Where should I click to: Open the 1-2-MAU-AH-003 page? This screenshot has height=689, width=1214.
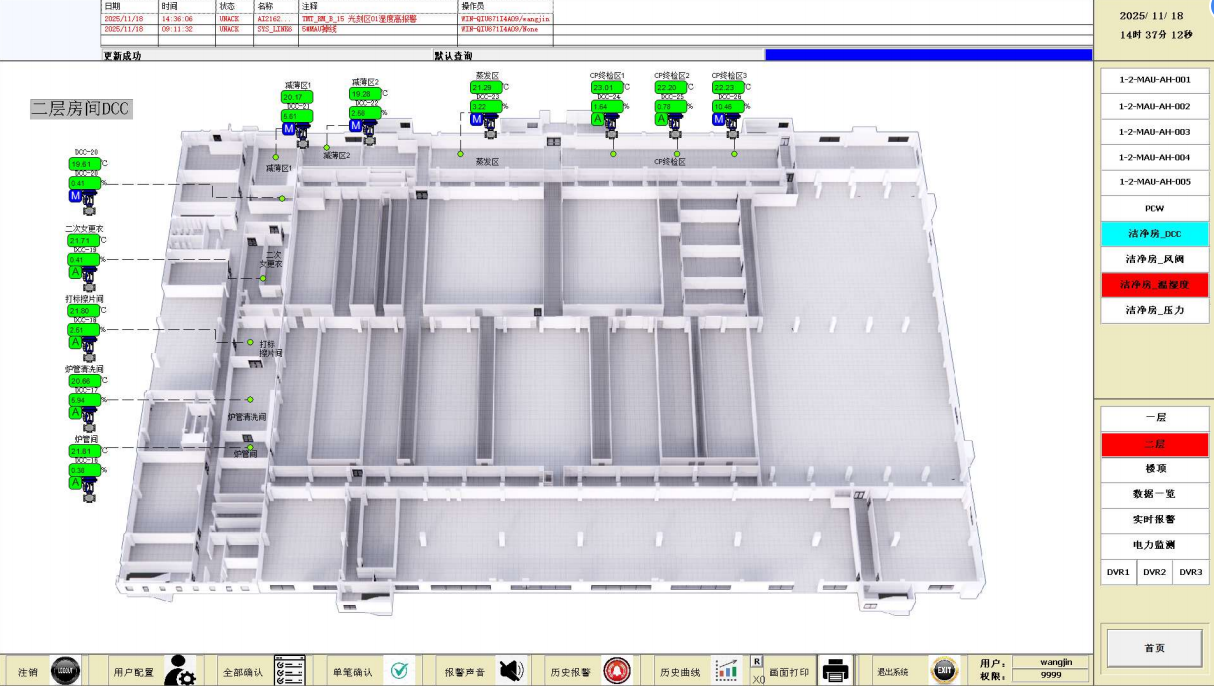coord(1155,132)
